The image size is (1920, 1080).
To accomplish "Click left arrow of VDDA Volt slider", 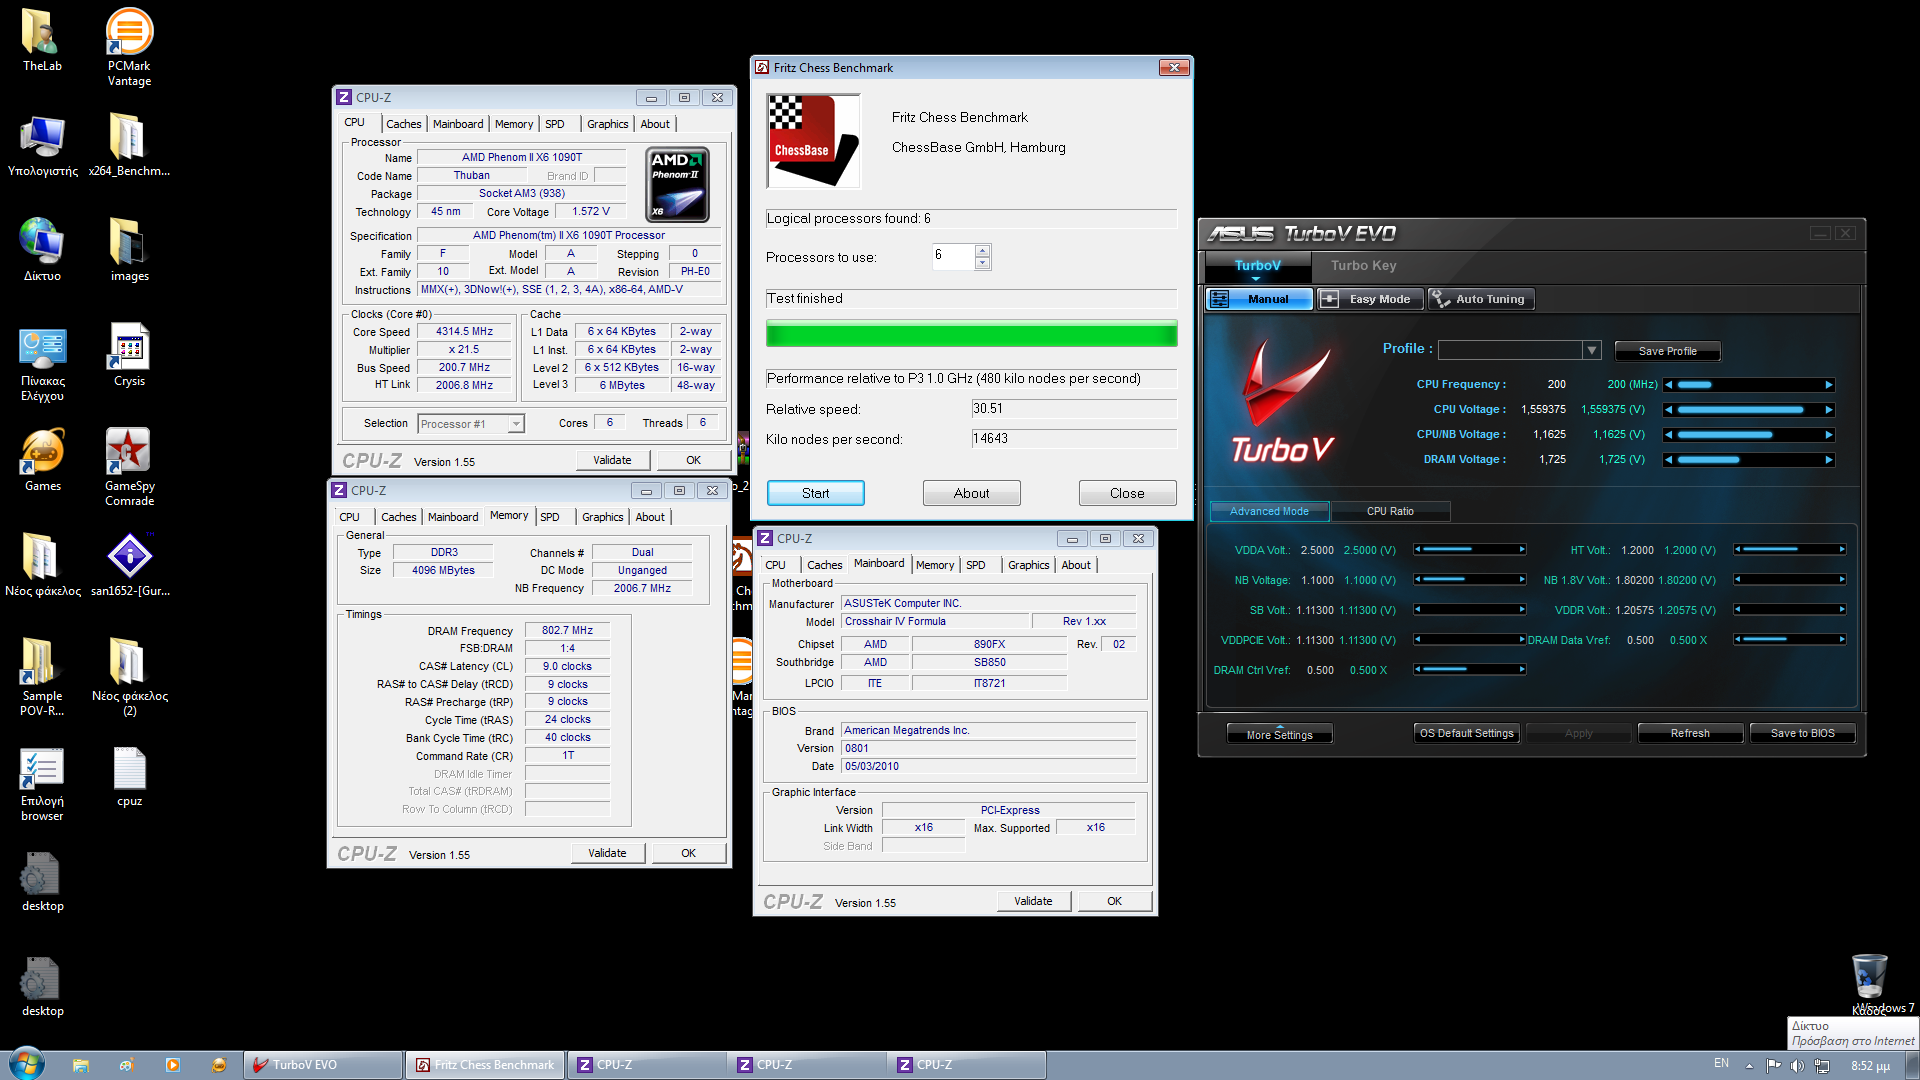I will coord(1418,550).
